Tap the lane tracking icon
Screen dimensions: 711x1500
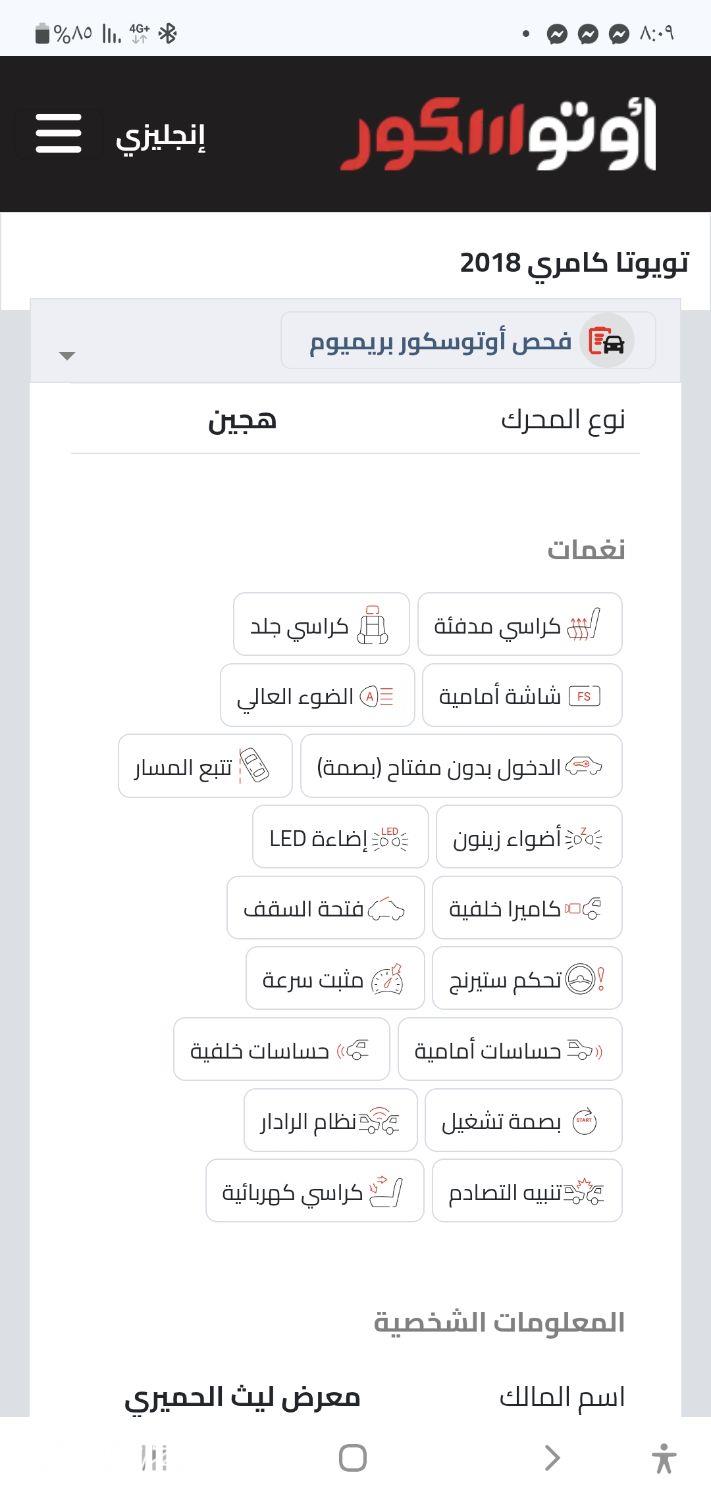(x=254, y=767)
